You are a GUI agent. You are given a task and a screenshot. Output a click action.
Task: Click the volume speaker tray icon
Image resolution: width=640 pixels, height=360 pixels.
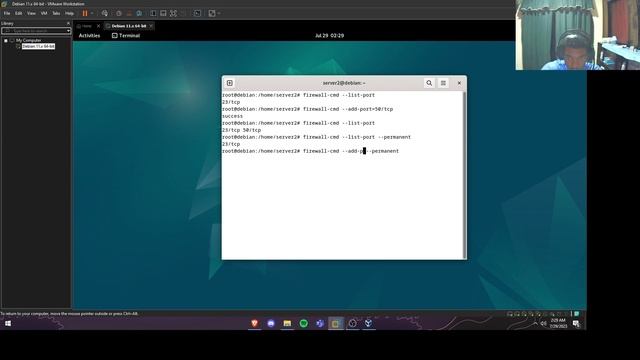(x=544, y=324)
